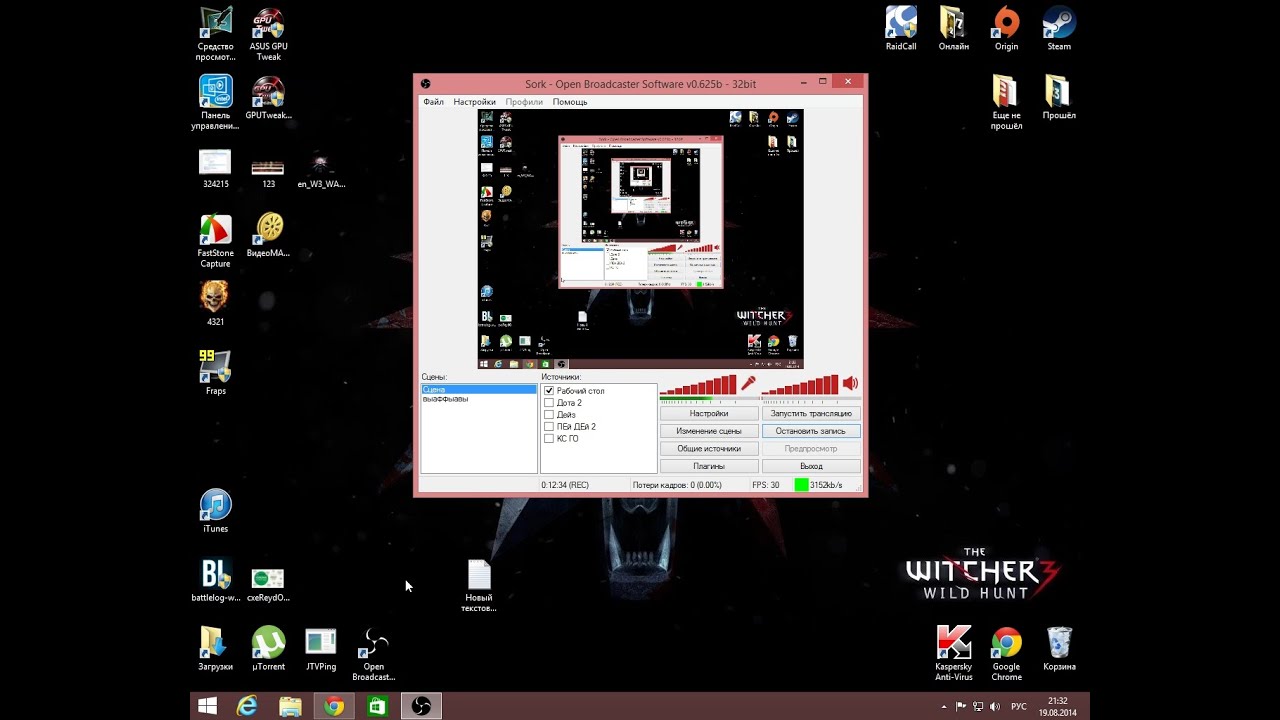Mute the microphone icon in OBS

[x=747, y=383]
